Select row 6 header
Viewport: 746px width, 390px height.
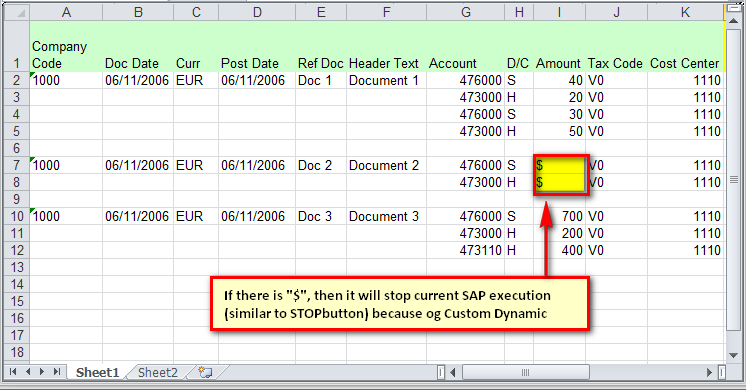tap(17, 148)
